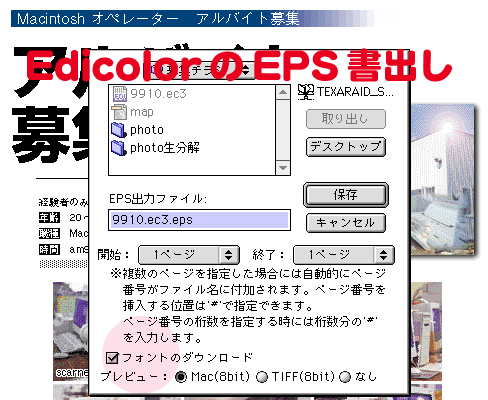The height and width of the screenshot is (400, 488).
Task: Select the なし preview radio button
Action: click(x=345, y=377)
